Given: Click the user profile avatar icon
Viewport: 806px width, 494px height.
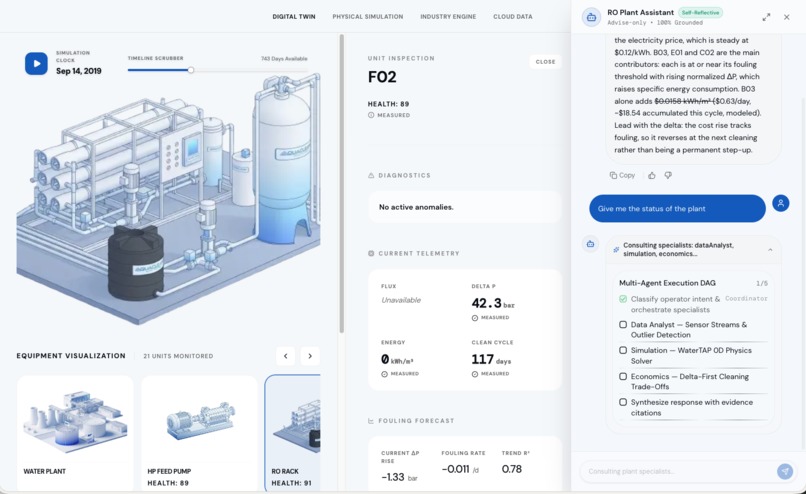Looking at the screenshot, I should pyautogui.click(x=780, y=203).
